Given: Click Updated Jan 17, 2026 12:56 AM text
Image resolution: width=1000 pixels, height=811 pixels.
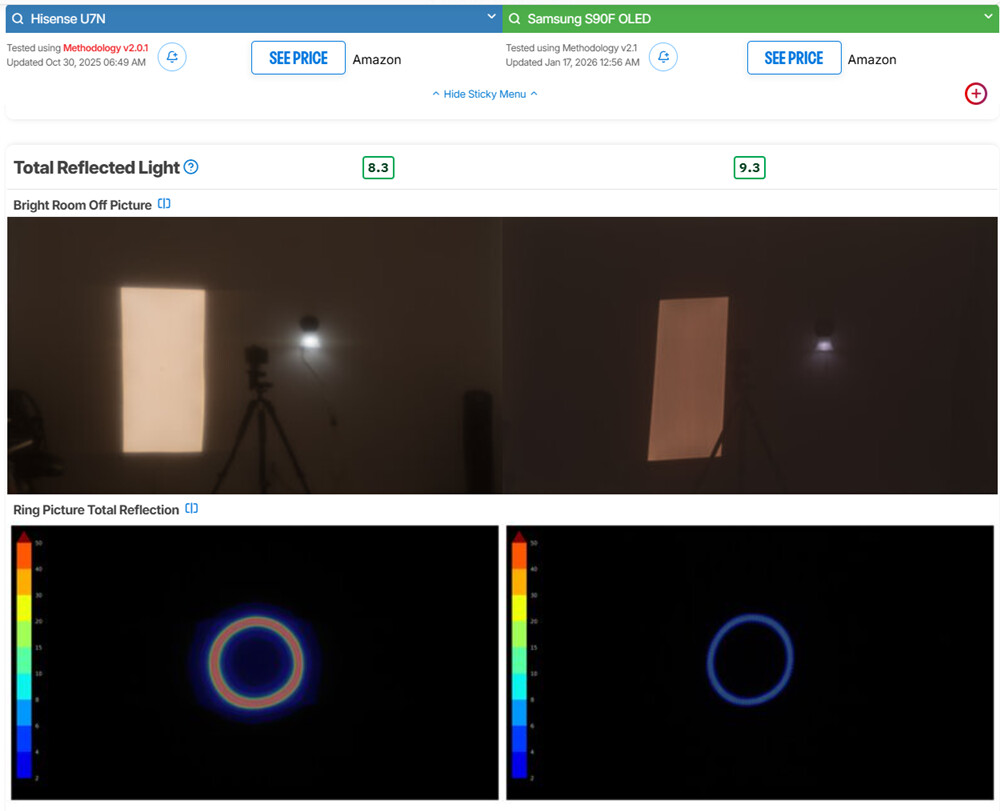Looking at the screenshot, I should click(x=573, y=62).
